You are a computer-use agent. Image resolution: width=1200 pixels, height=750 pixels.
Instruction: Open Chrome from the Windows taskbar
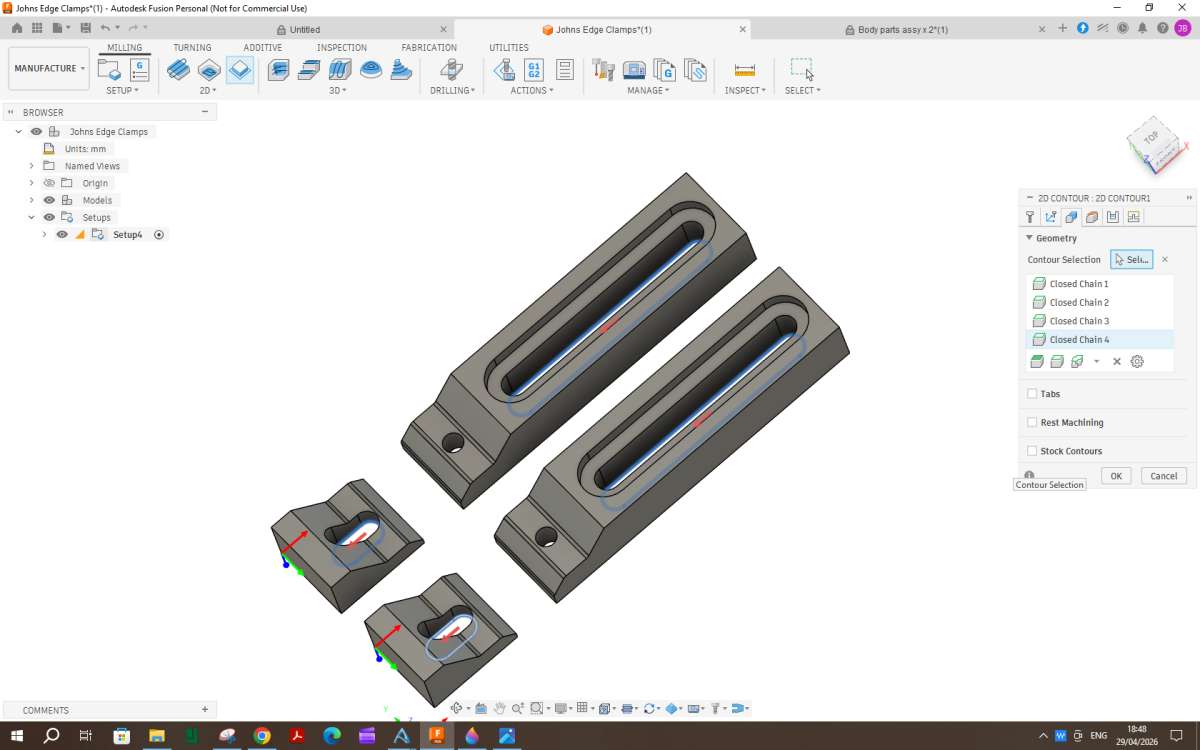coord(262,736)
